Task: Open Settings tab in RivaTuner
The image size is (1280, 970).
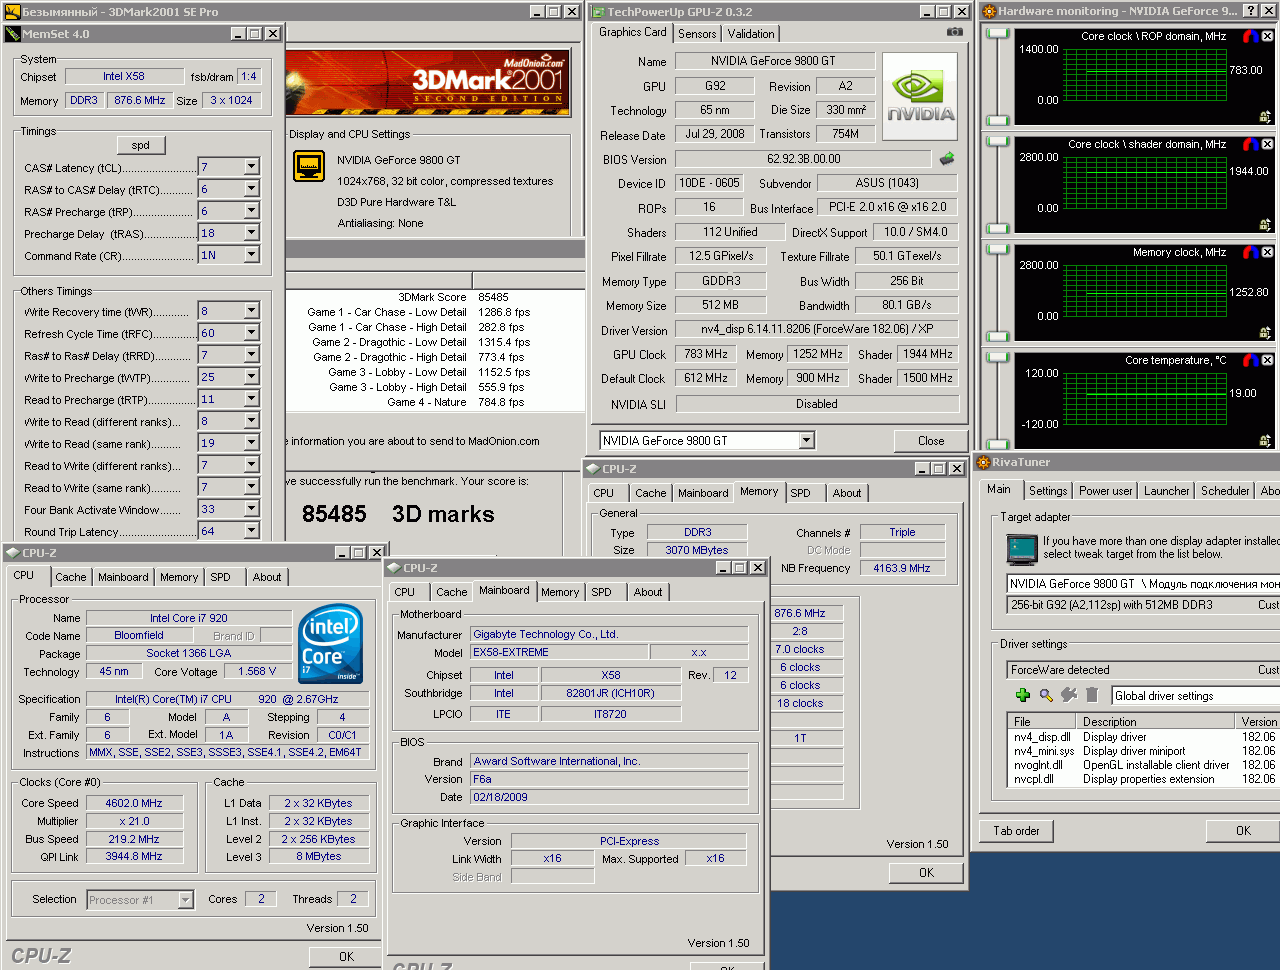Action: pyautogui.click(x=1048, y=491)
